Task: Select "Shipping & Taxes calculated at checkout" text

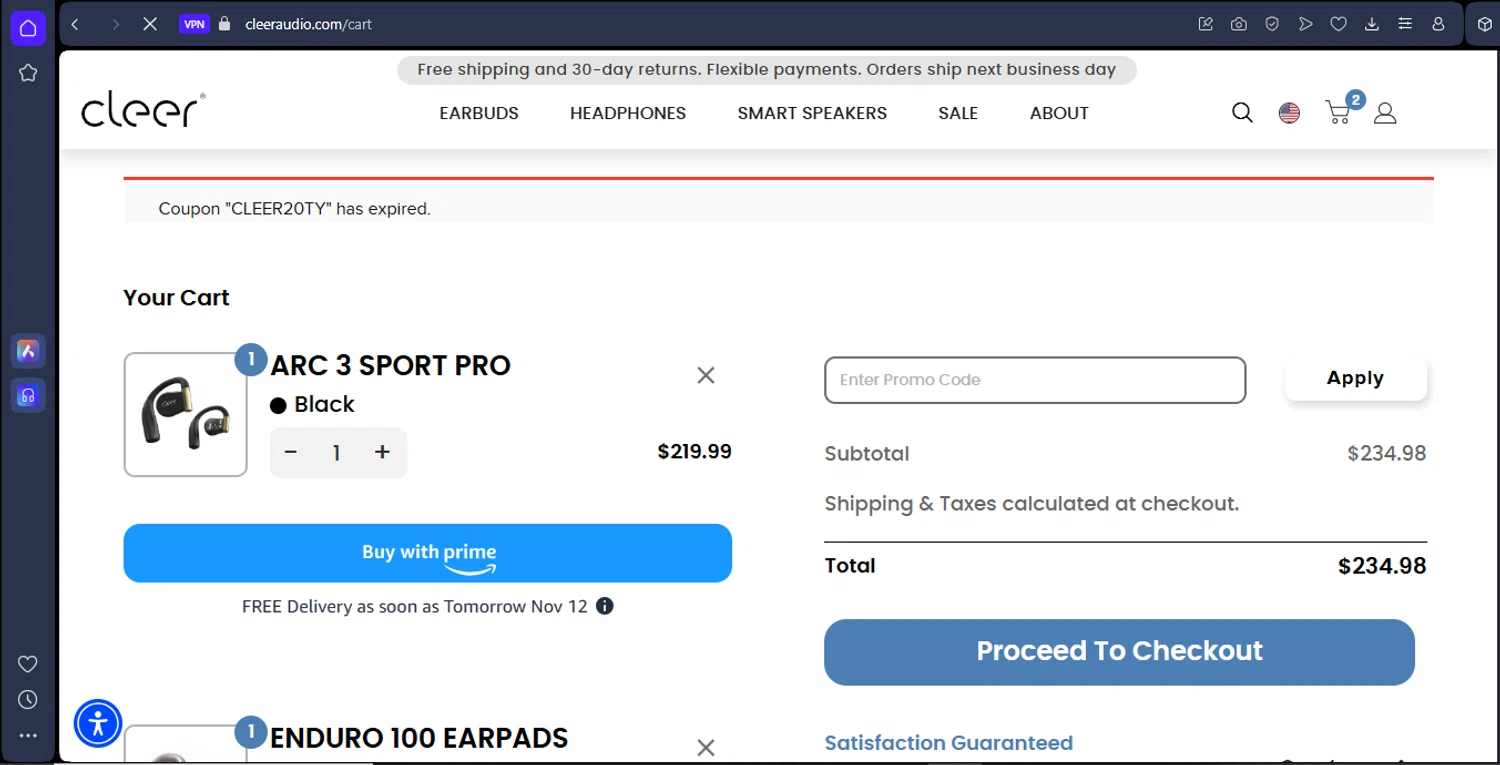Action: pyautogui.click(x=1031, y=504)
